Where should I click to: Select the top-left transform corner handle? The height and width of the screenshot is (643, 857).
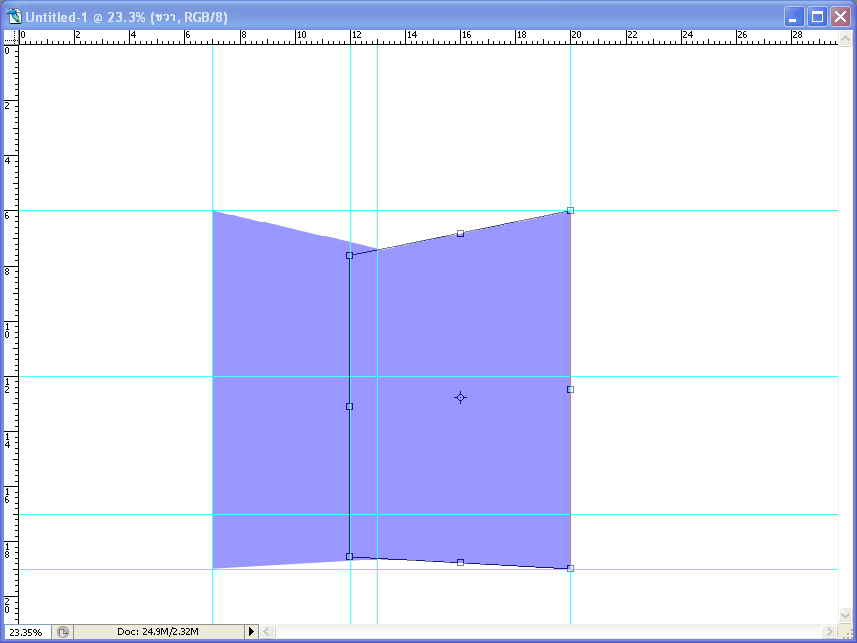(x=349, y=255)
